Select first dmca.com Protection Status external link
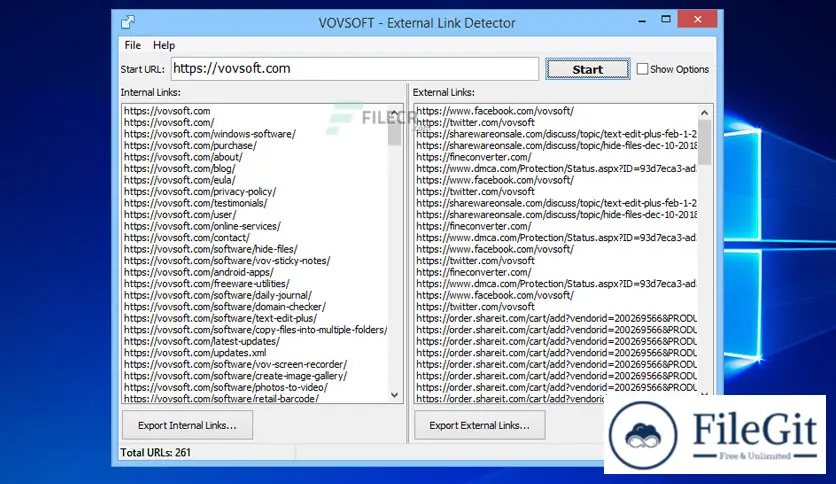The width and height of the screenshot is (836, 484). click(556, 168)
